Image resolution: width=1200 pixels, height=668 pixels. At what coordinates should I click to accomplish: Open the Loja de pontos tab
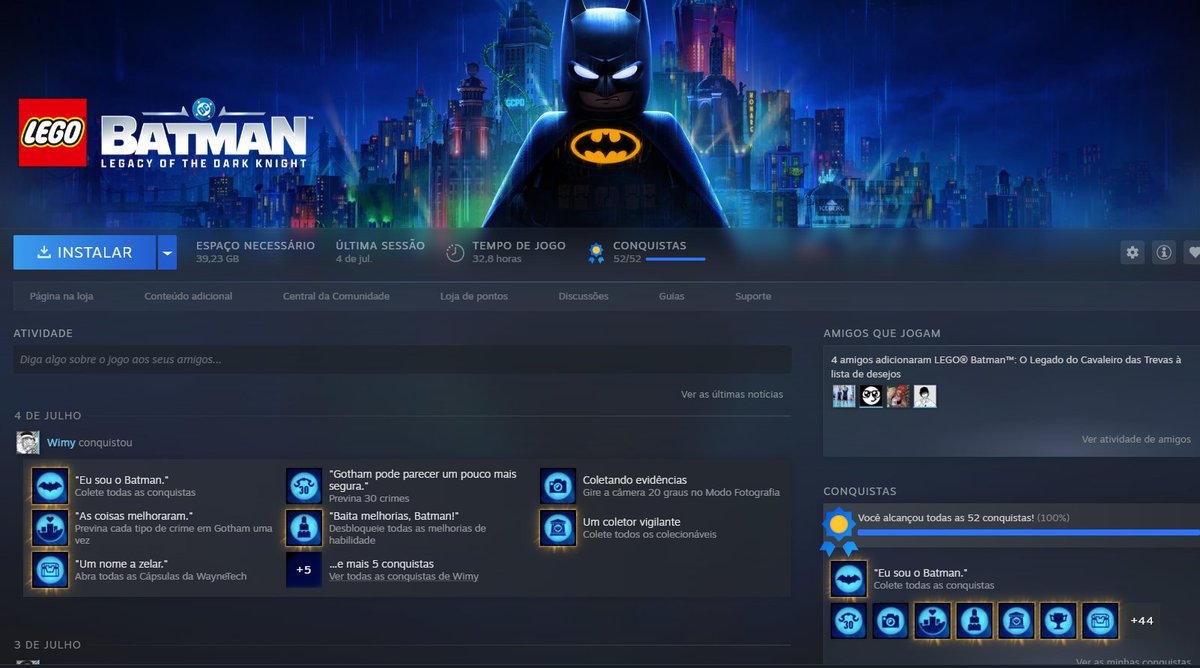474,296
